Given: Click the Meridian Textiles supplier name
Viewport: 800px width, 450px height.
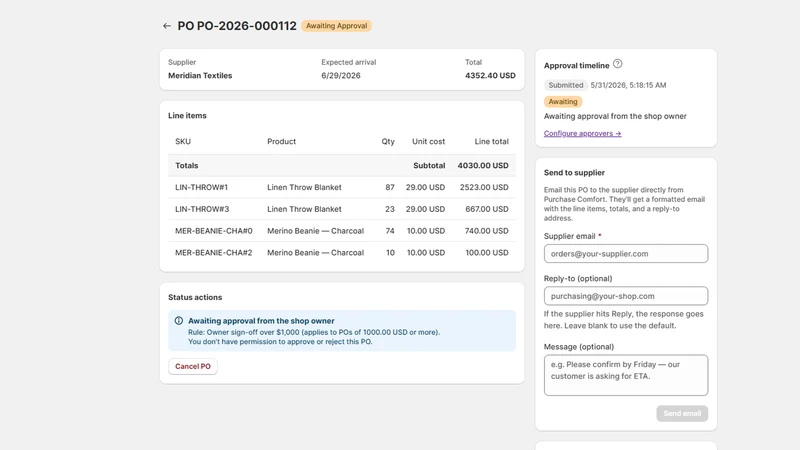Looking at the screenshot, I should [x=200, y=76].
